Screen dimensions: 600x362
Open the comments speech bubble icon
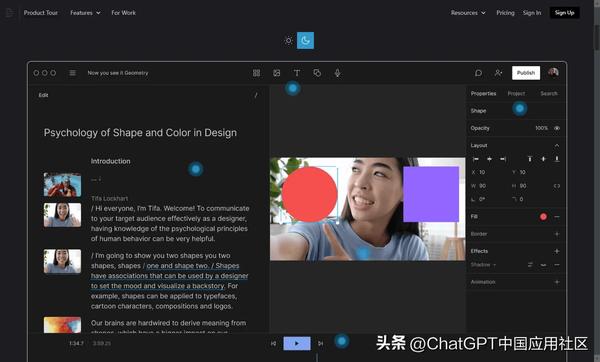pyautogui.click(x=478, y=73)
